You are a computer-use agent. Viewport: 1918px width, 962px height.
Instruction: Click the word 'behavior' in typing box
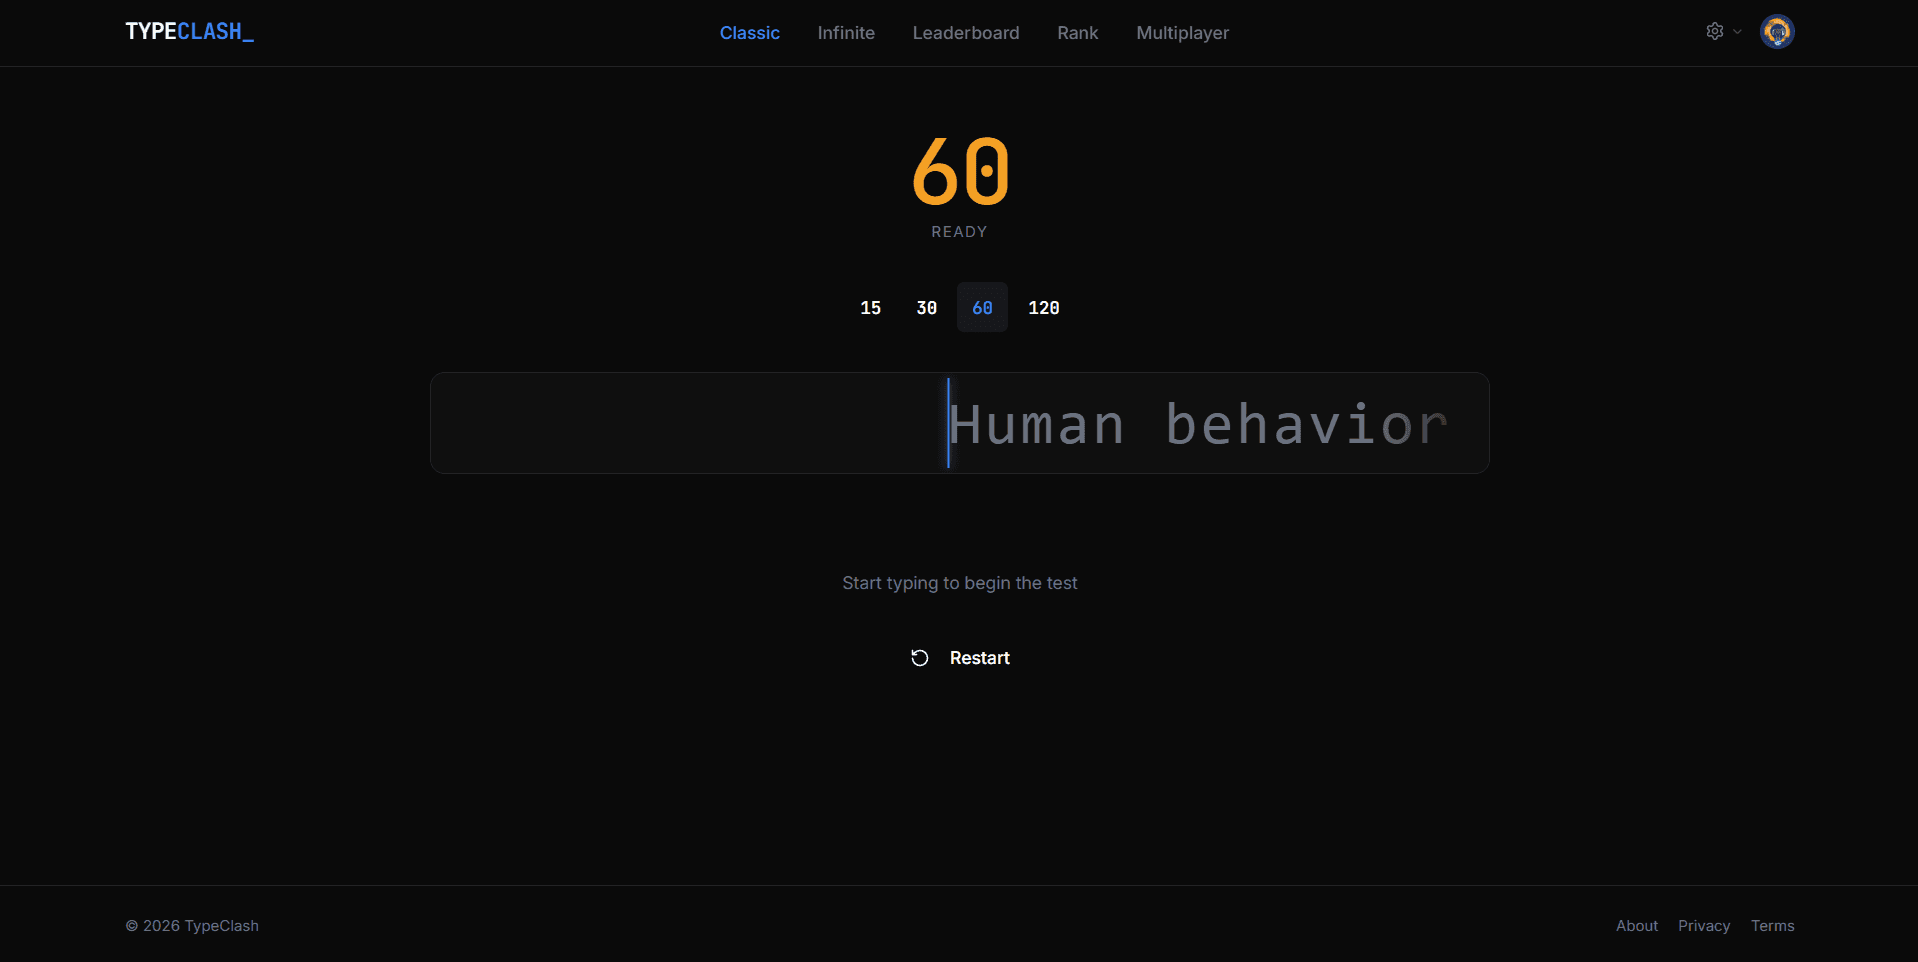click(1307, 425)
